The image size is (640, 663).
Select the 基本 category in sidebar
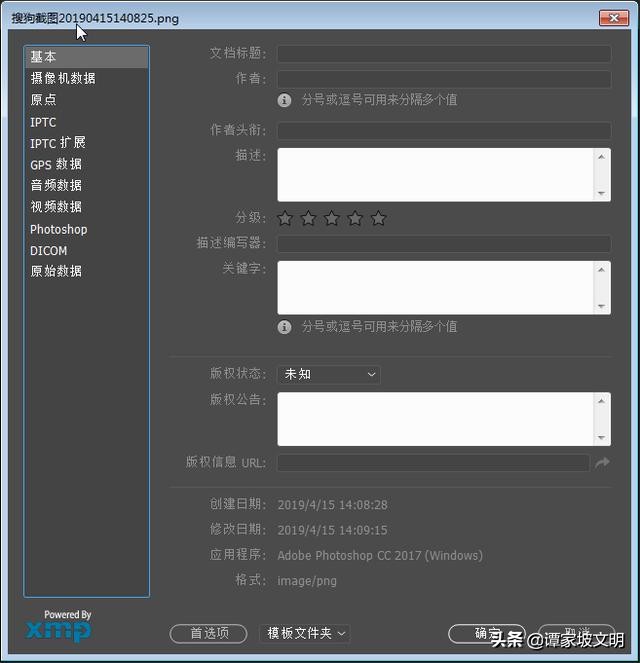point(86,57)
